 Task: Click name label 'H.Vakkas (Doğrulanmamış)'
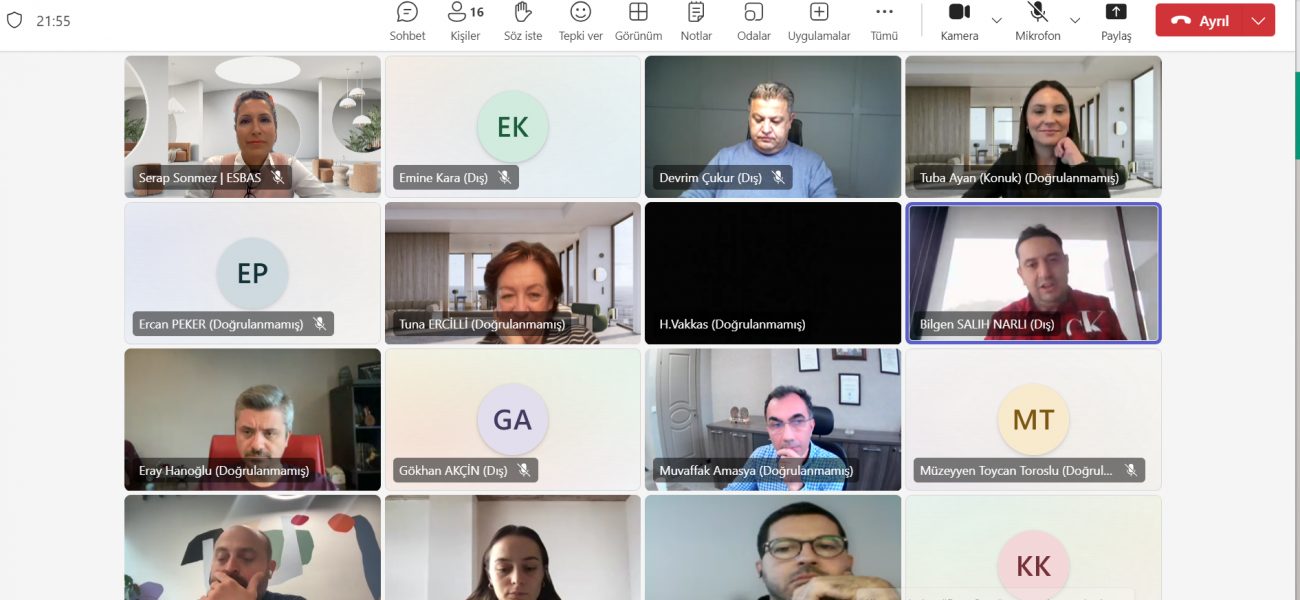click(x=732, y=324)
